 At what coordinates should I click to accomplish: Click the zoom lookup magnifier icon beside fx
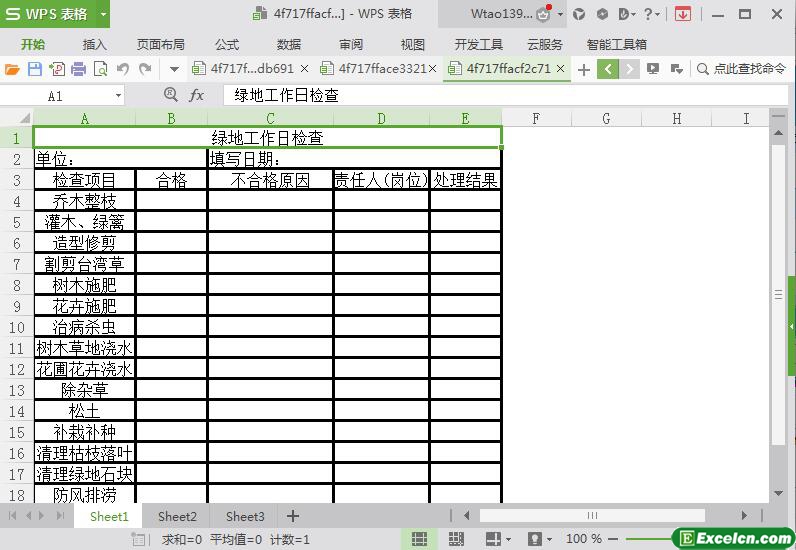(171, 94)
